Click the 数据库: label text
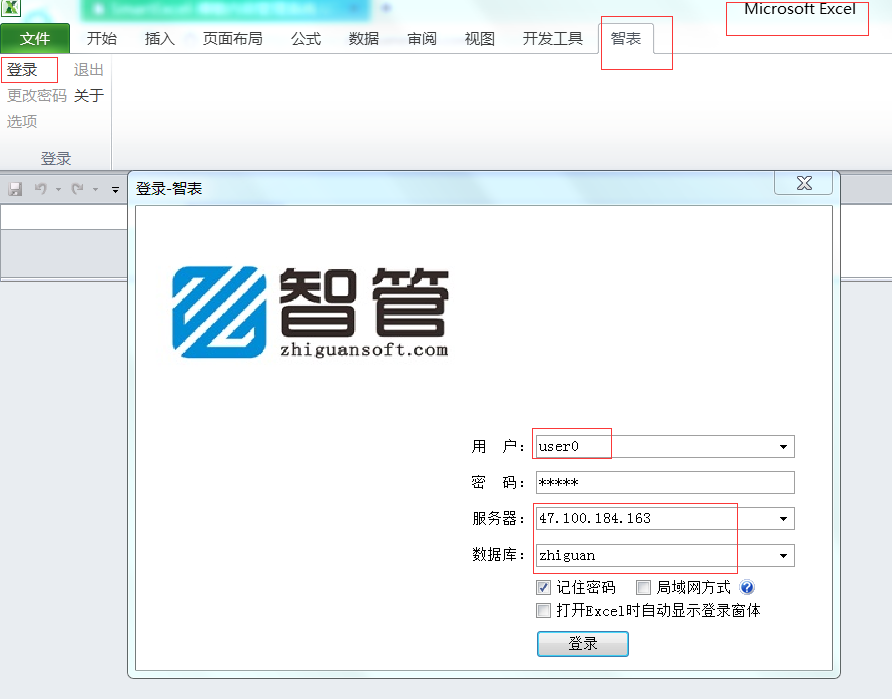Screen dimensions: 892x699 pos(498,555)
